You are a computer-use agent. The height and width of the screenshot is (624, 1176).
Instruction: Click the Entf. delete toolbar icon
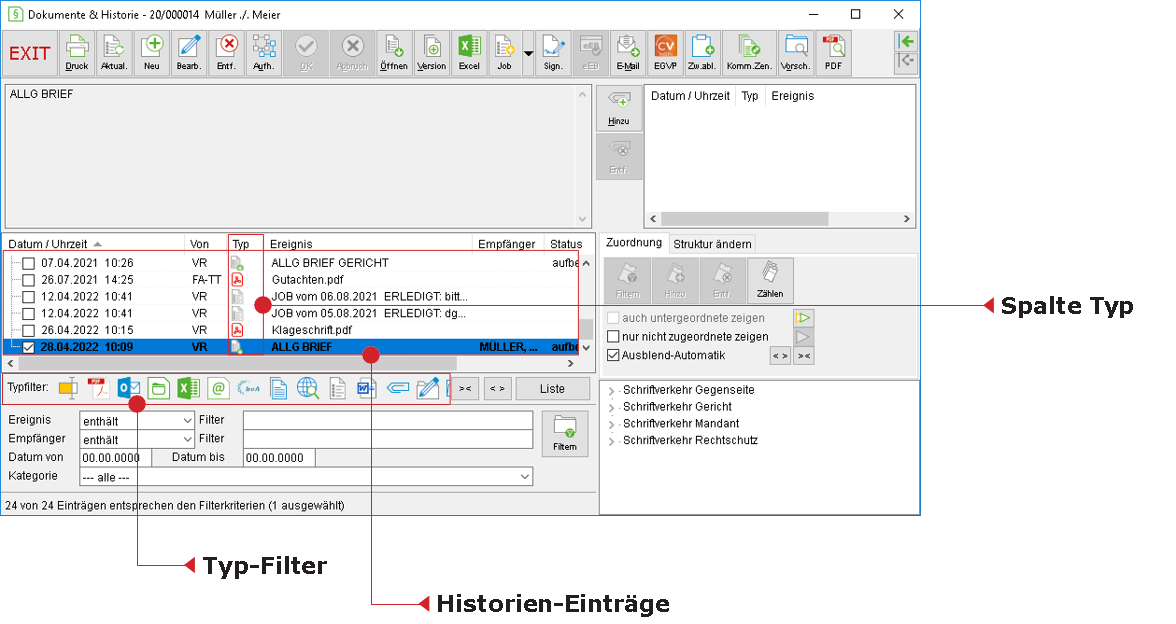tap(226, 53)
